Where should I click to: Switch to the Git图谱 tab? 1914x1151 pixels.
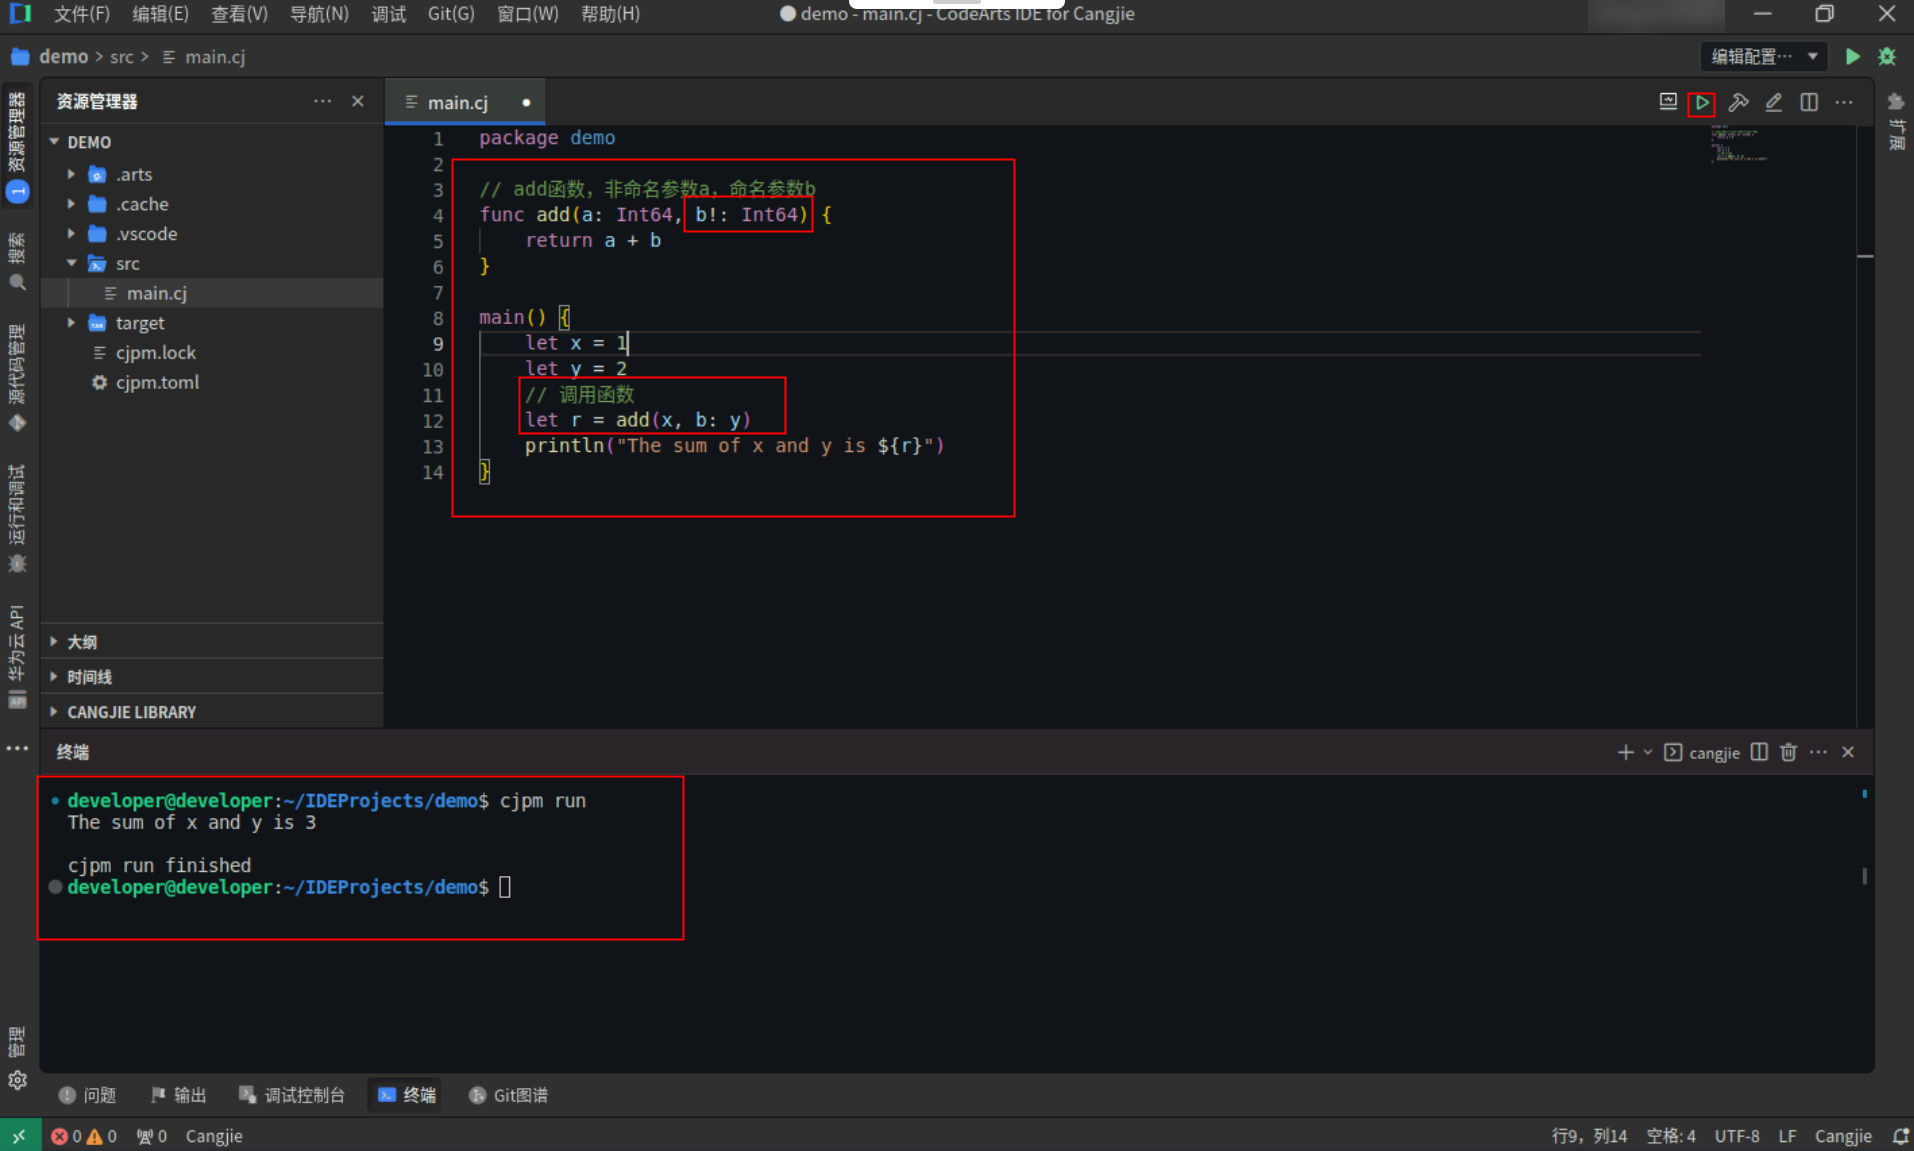click(x=509, y=1095)
